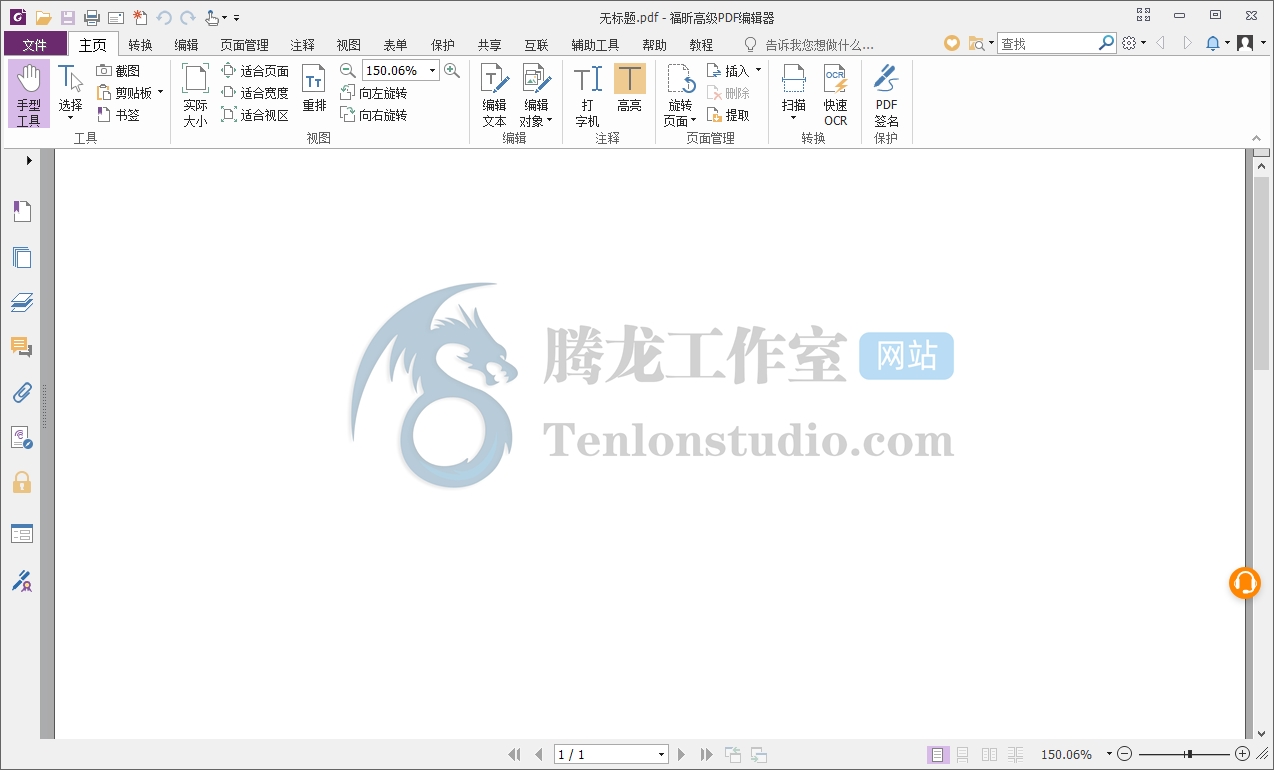Select the Hand tool (手型工具)

click(29, 94)
